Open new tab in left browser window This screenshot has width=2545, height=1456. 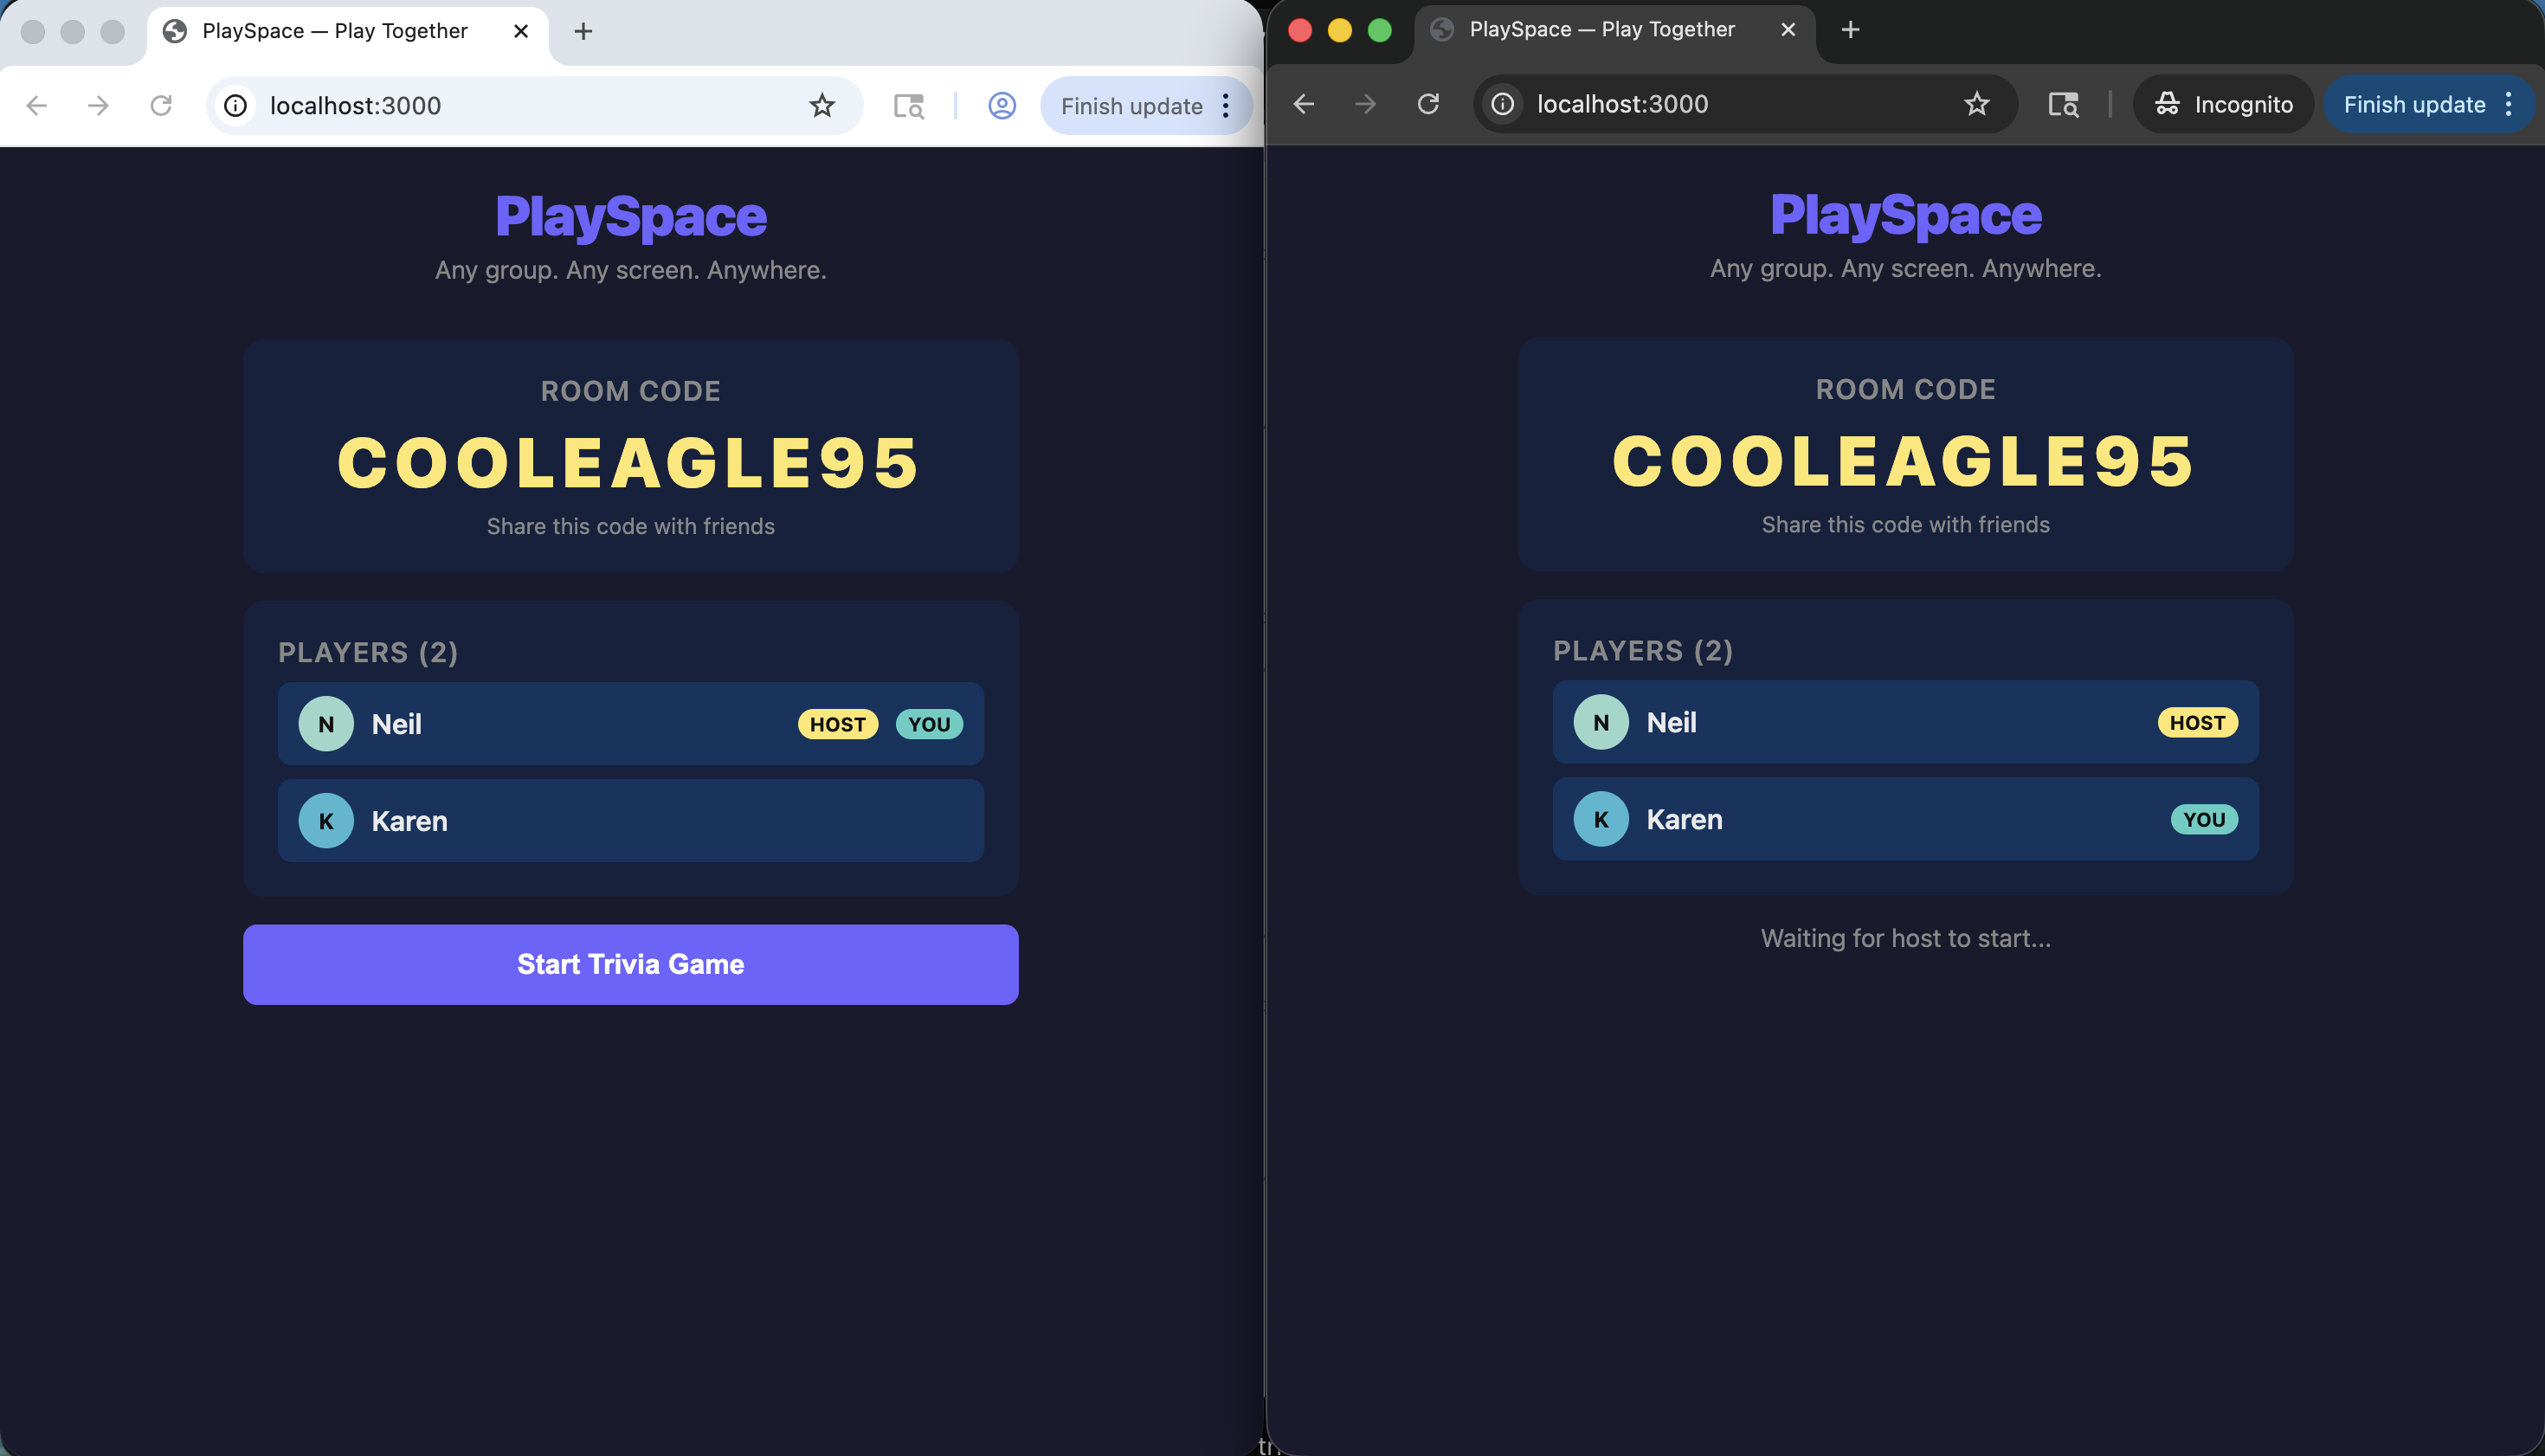click(x=583, y=31)
